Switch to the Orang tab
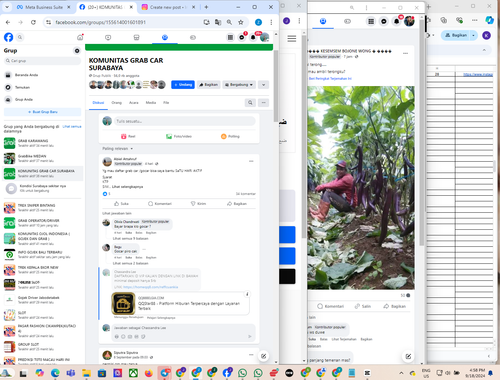This screenshot has height=380, width=500. coord(116,103)
